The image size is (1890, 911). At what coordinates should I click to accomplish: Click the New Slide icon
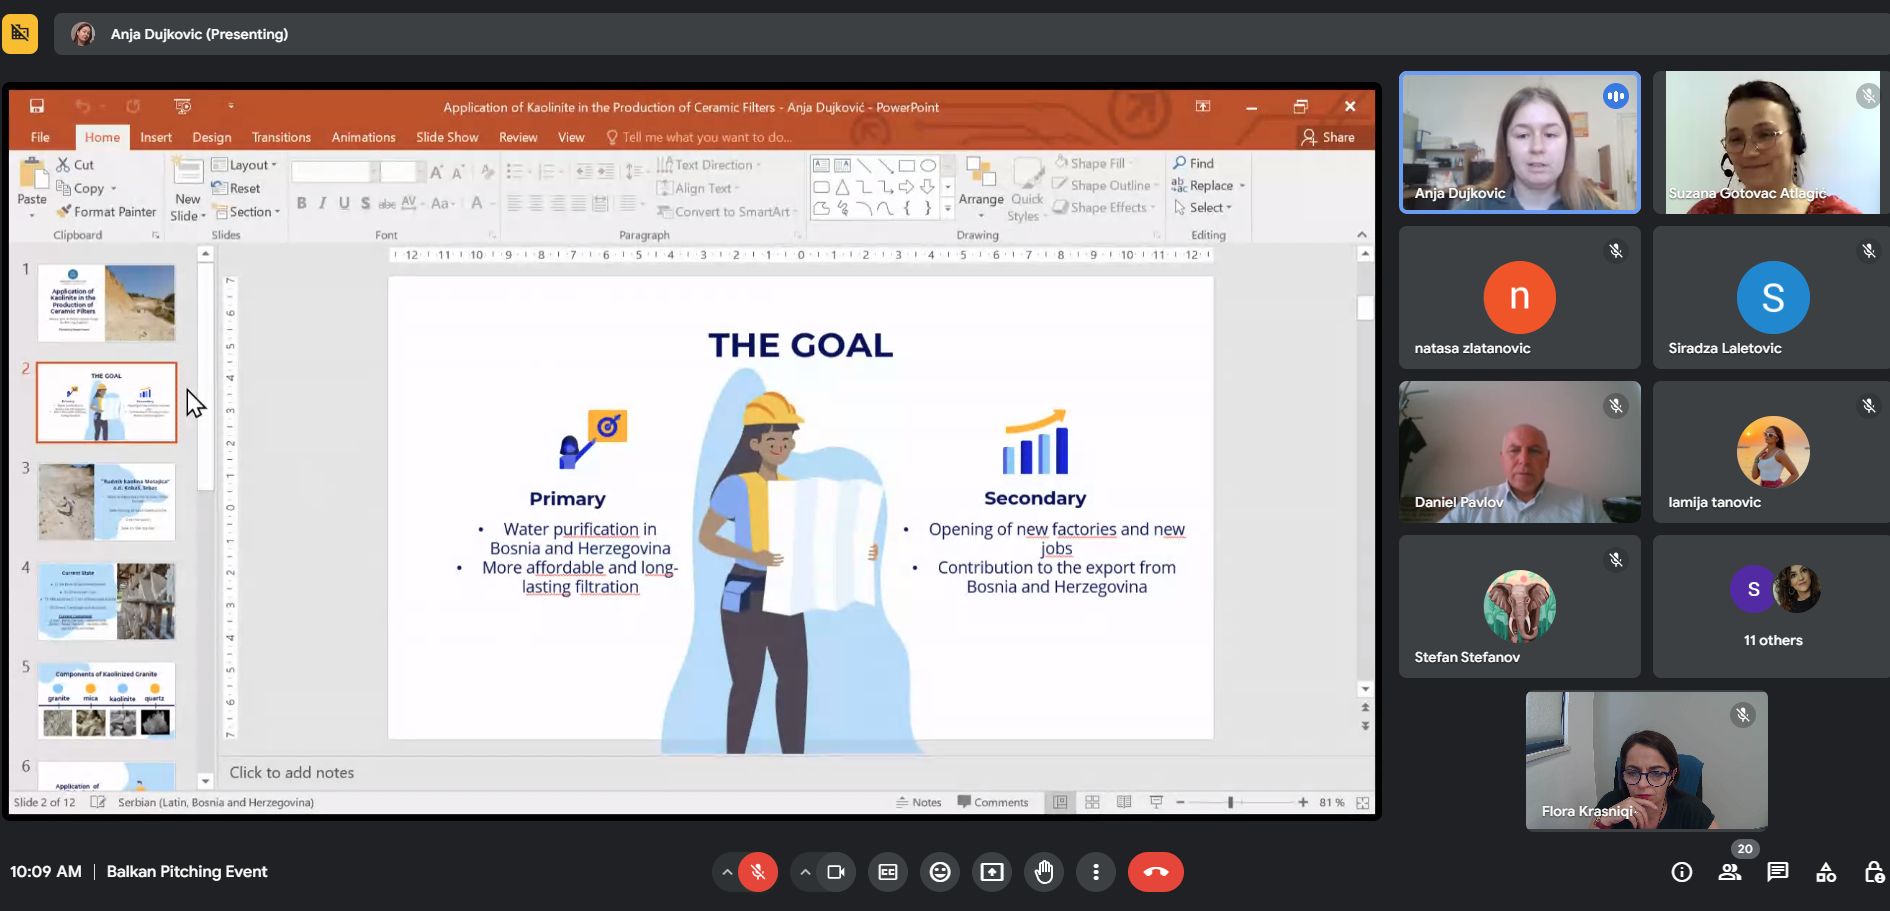point(187,170)
